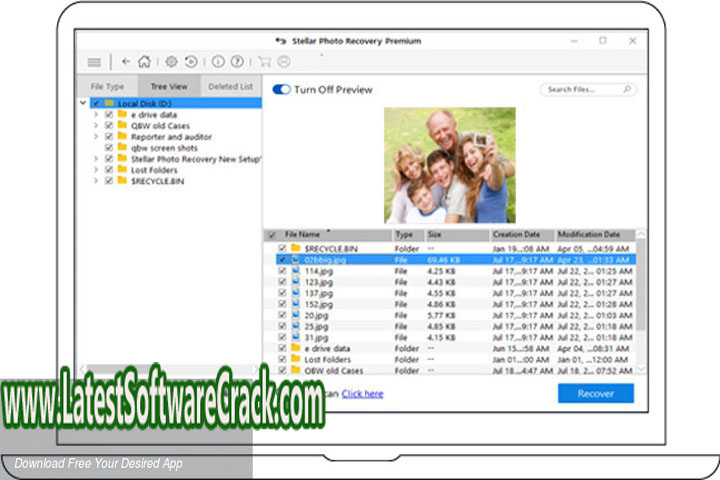Expand the e drive data folder
Screen dimensions: 720x480
[x=96, y=114]
